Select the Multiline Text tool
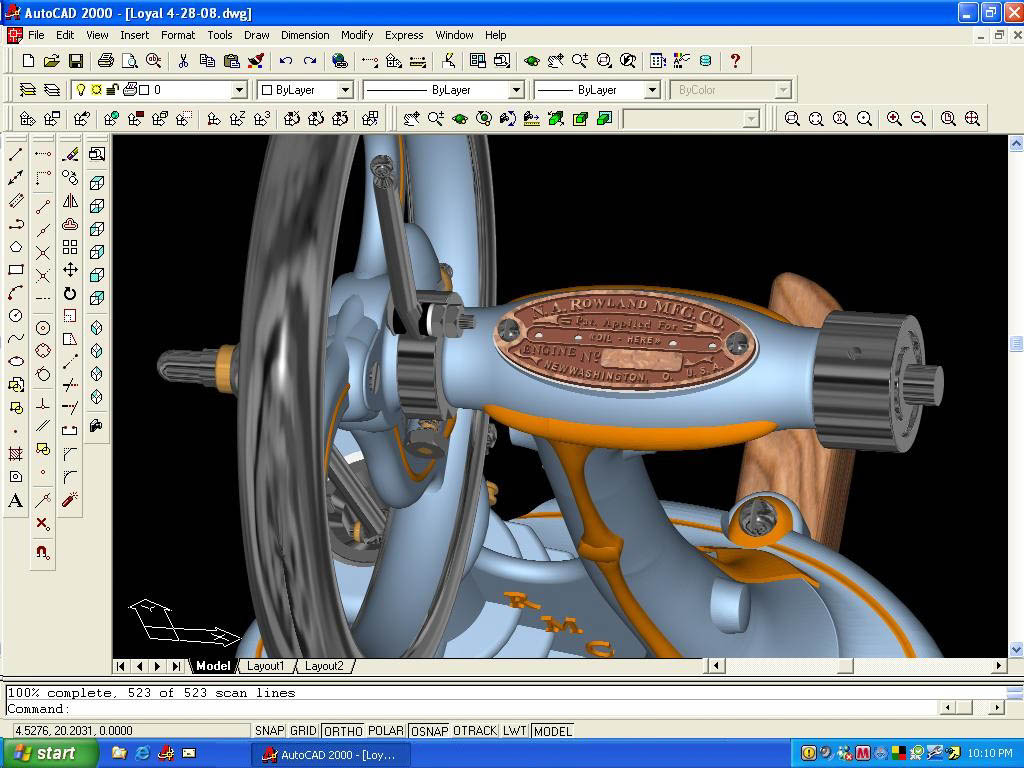The height and width of the screenshot is (768, 1024). pyautogui.click(x=16, y=501)
